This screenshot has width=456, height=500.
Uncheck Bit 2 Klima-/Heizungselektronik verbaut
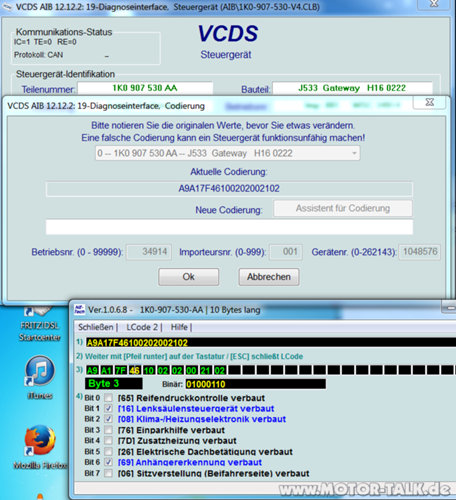(x=108, y=419)
